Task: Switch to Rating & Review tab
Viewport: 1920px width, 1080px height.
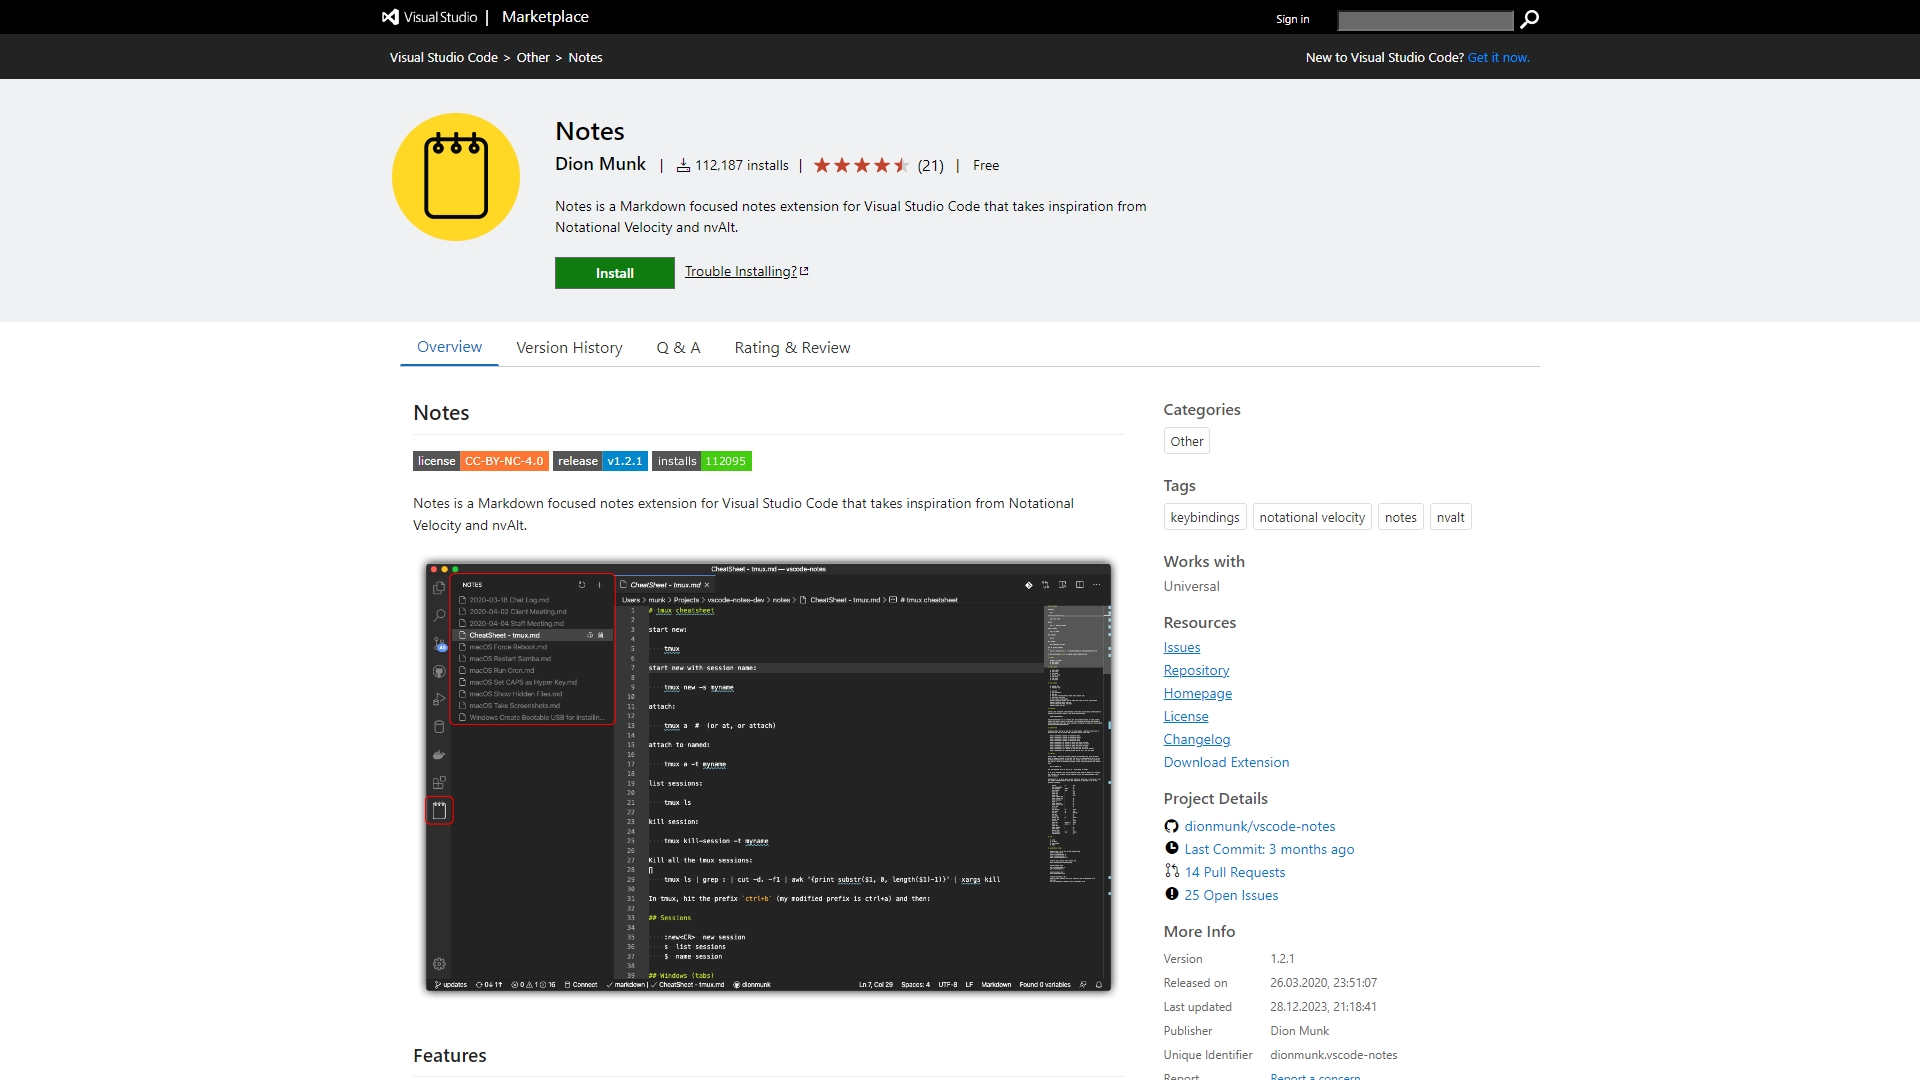Action: [792, 348]
